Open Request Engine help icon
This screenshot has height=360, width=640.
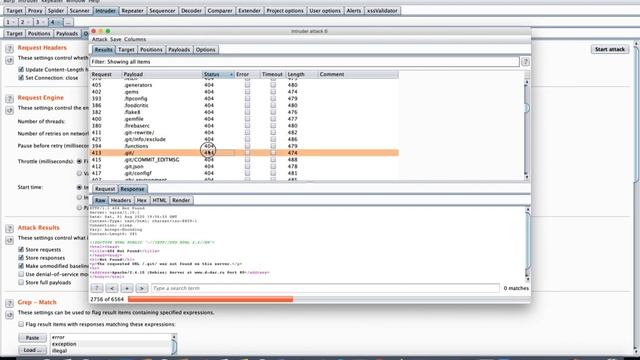(9, 99)
